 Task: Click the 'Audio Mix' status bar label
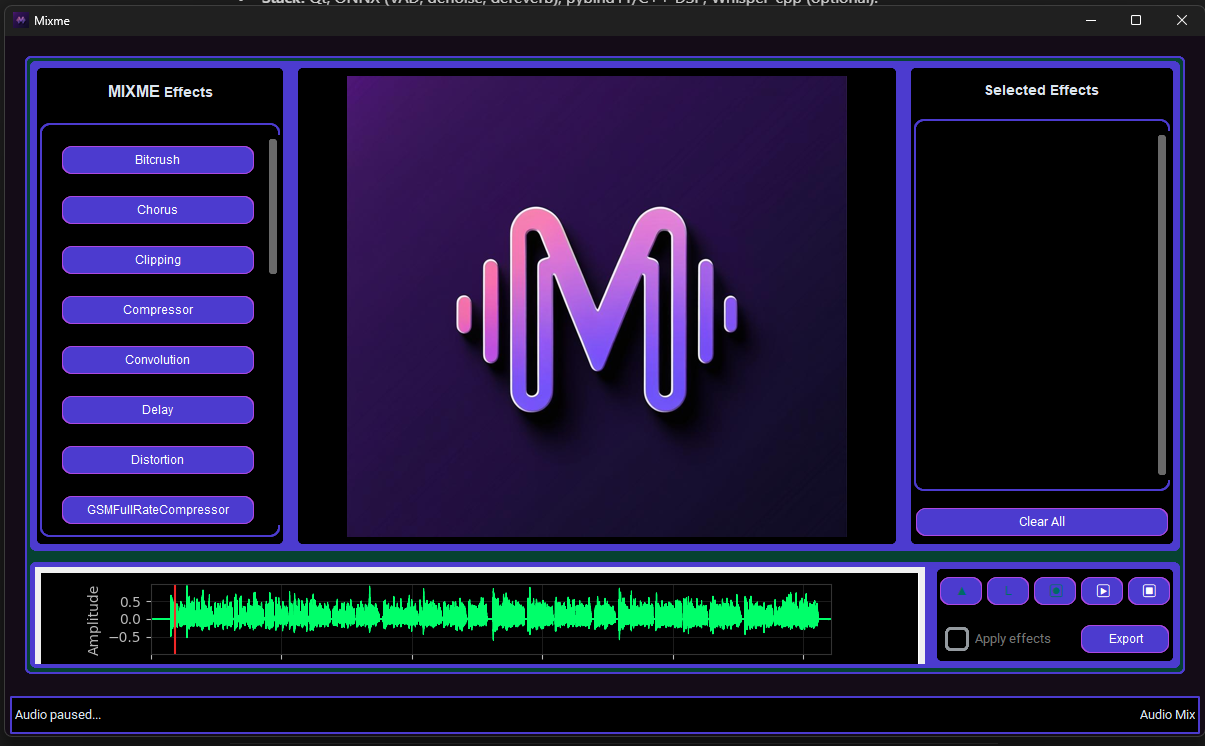point(1168,715)
